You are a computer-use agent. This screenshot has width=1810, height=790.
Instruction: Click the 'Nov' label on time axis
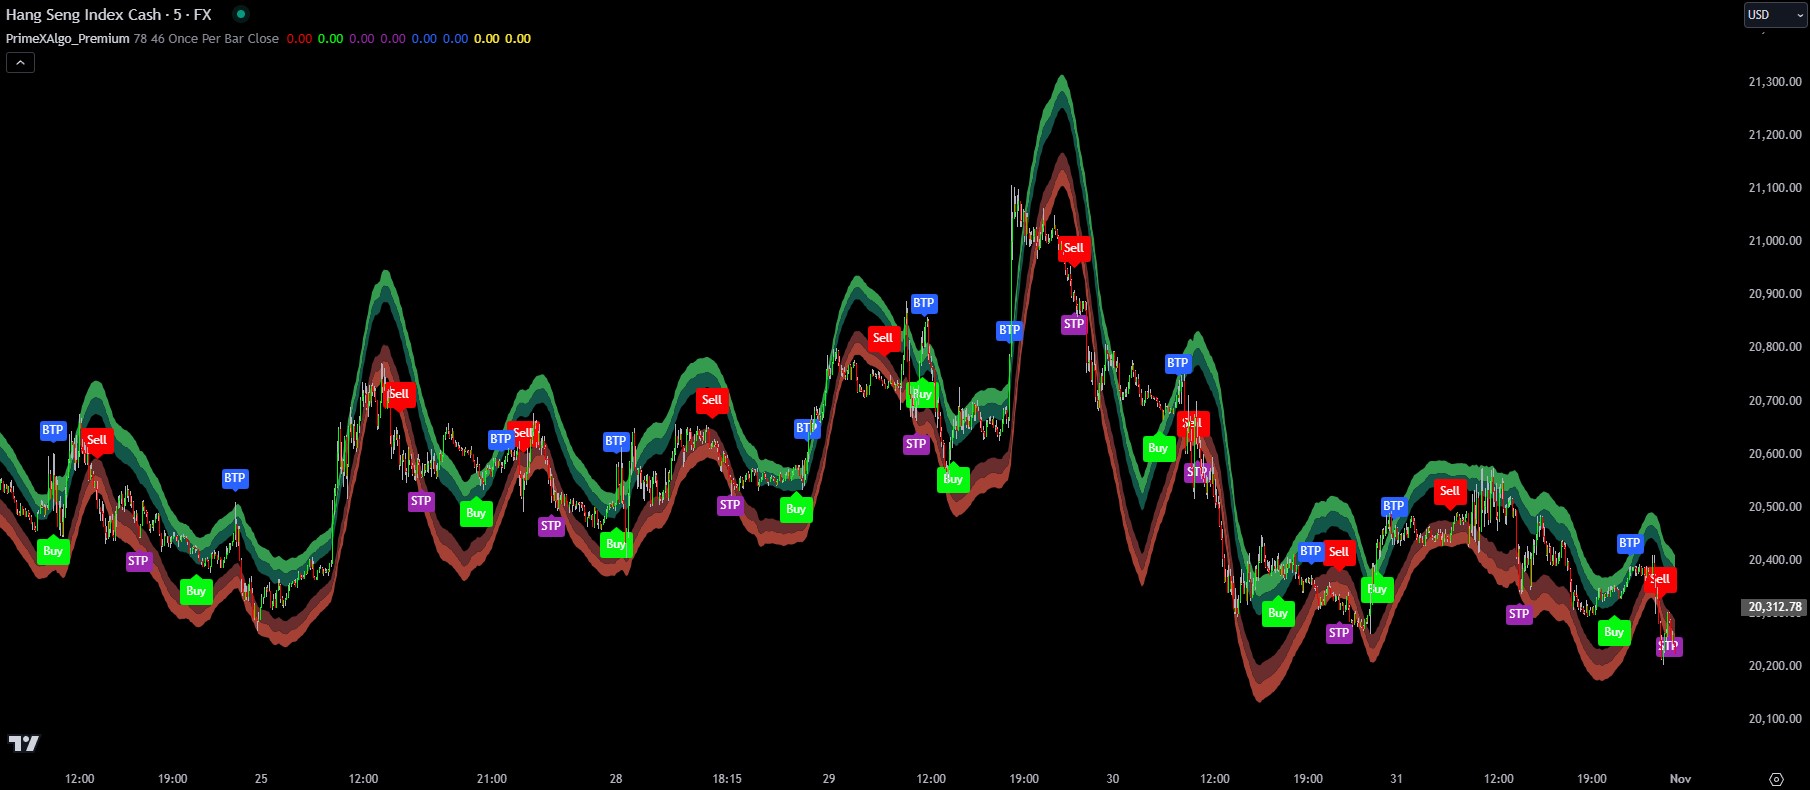(1680, 779)
